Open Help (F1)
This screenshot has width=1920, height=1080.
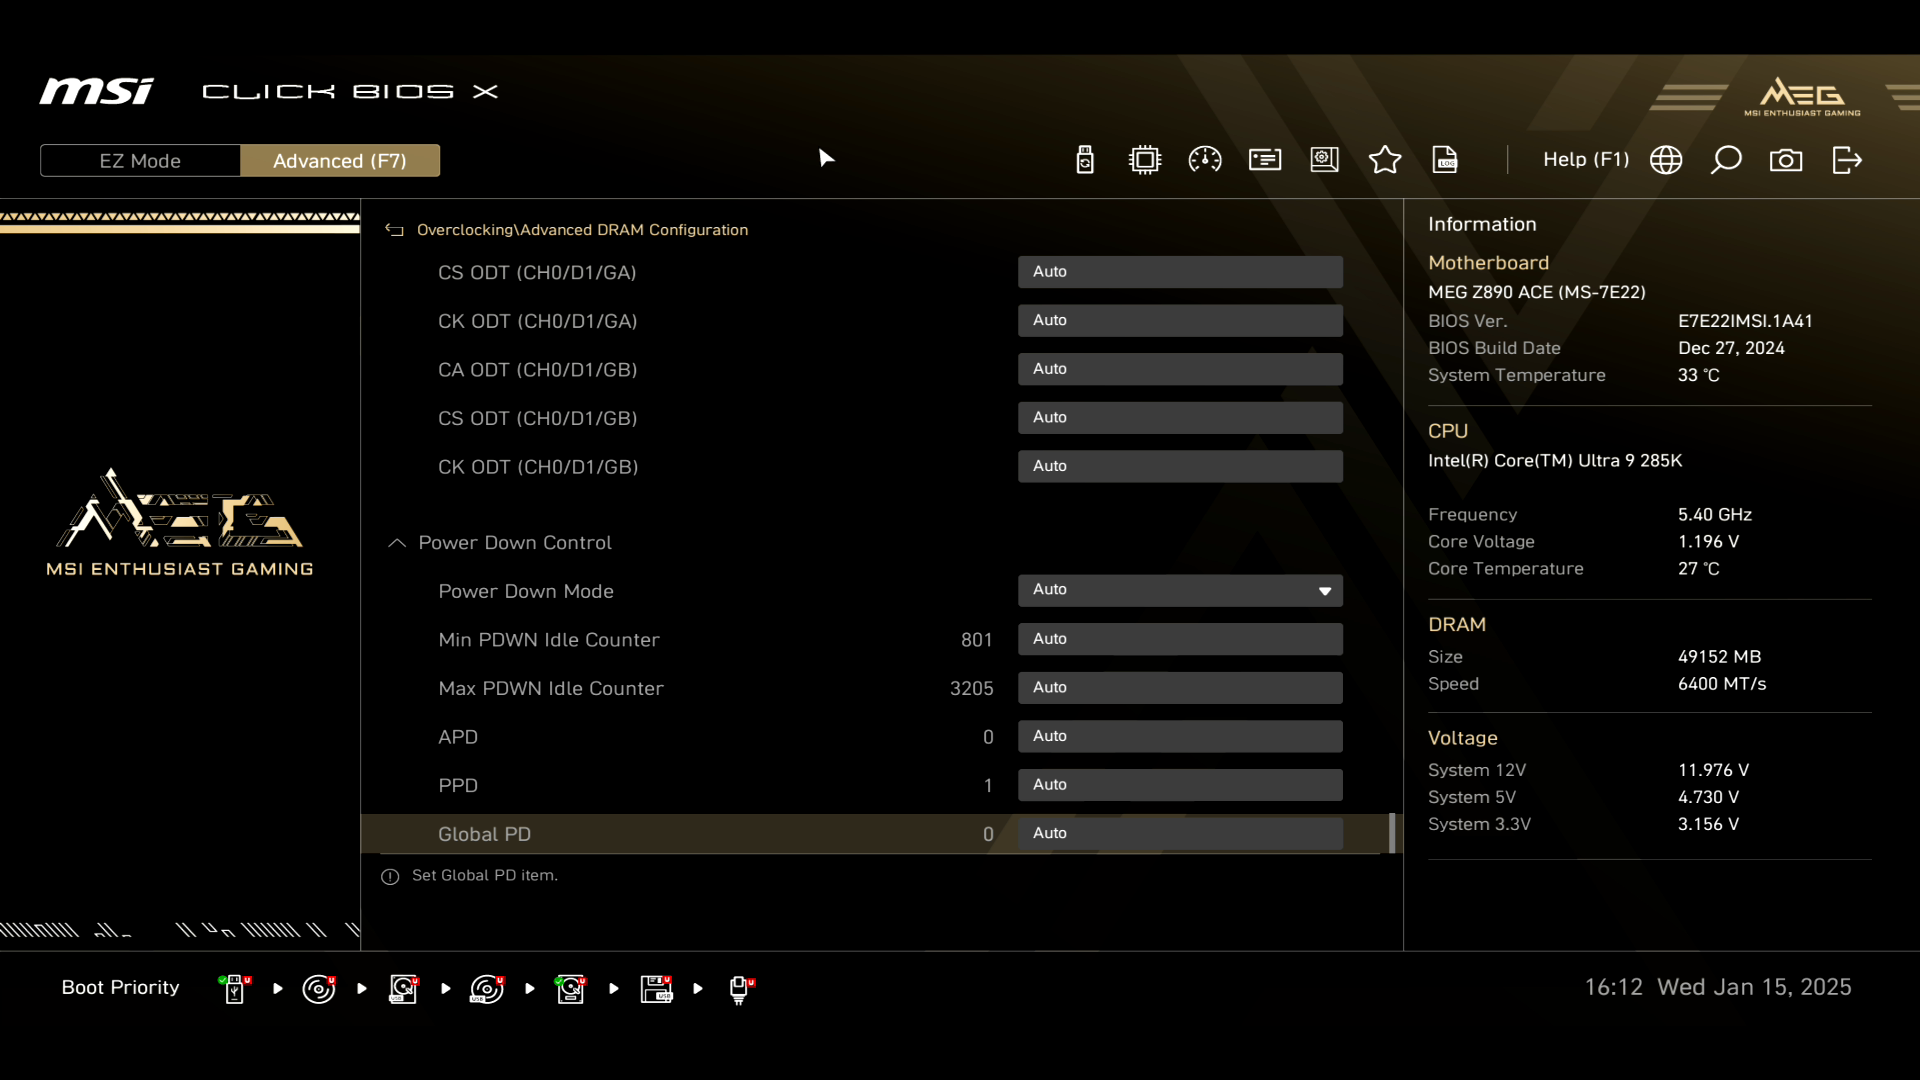1585,160
